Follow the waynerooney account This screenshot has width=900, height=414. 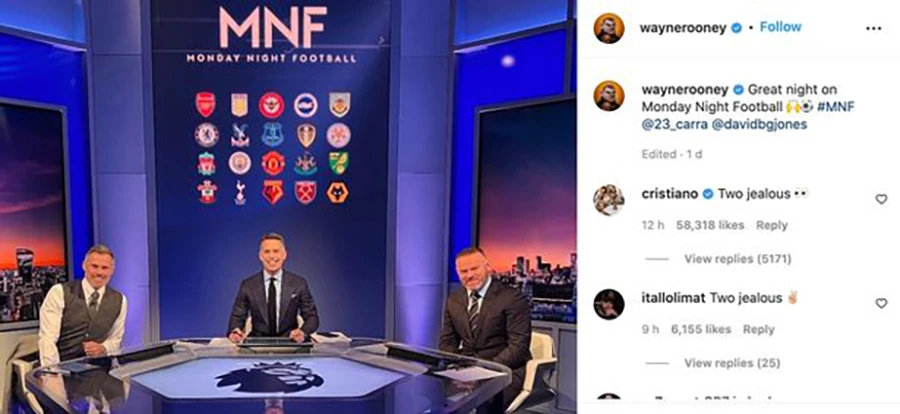(781, 27)
